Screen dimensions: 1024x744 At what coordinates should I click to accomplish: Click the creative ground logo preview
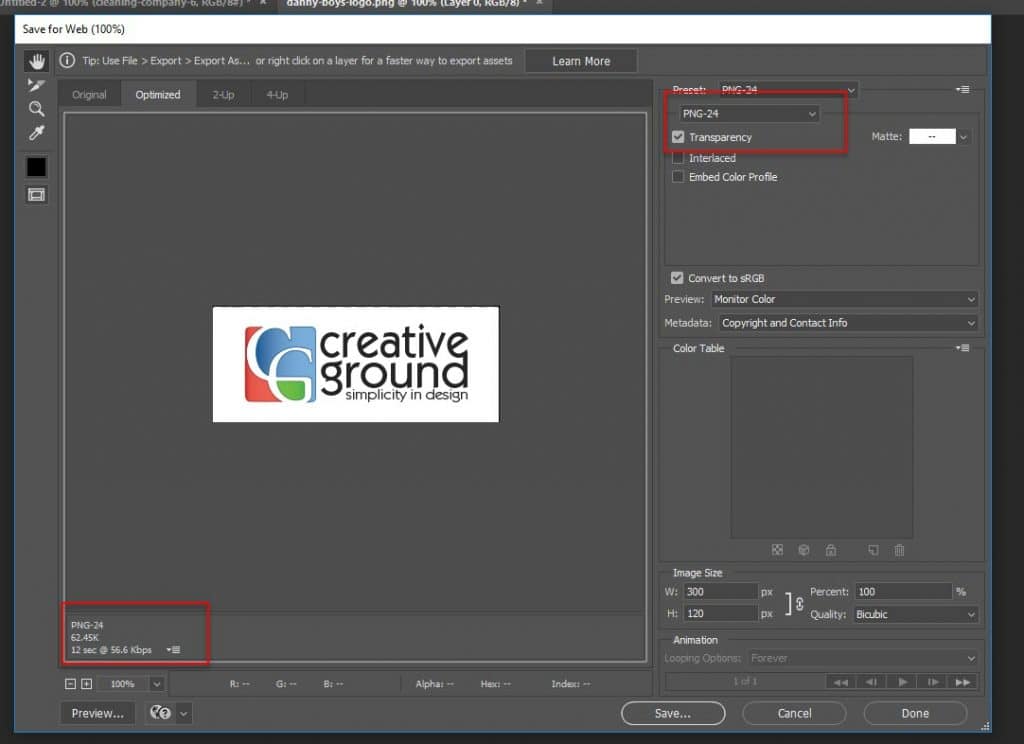356,364
